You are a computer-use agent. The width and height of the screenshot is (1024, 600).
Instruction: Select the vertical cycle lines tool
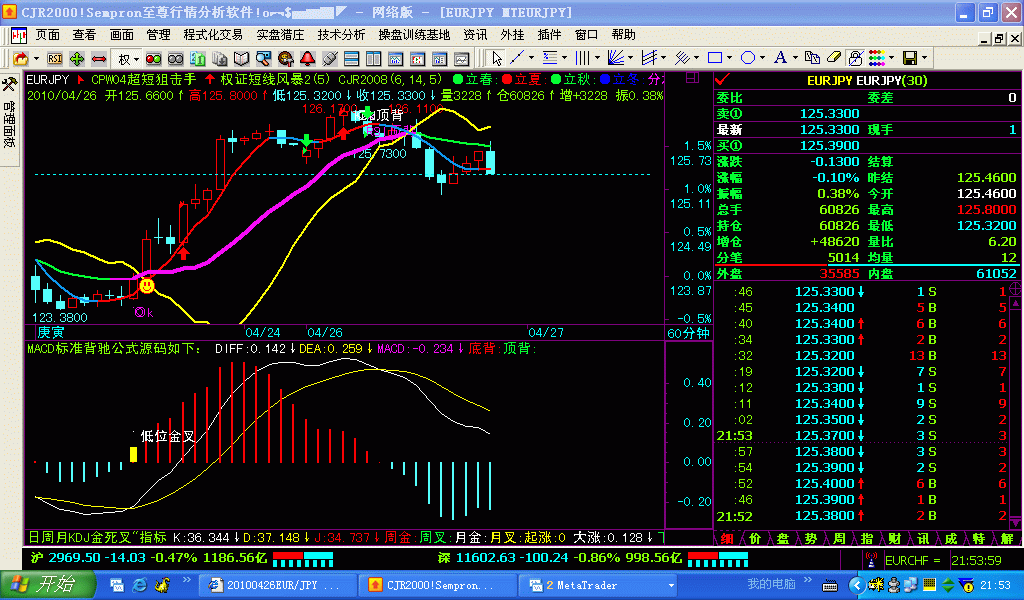coord(583,58)
